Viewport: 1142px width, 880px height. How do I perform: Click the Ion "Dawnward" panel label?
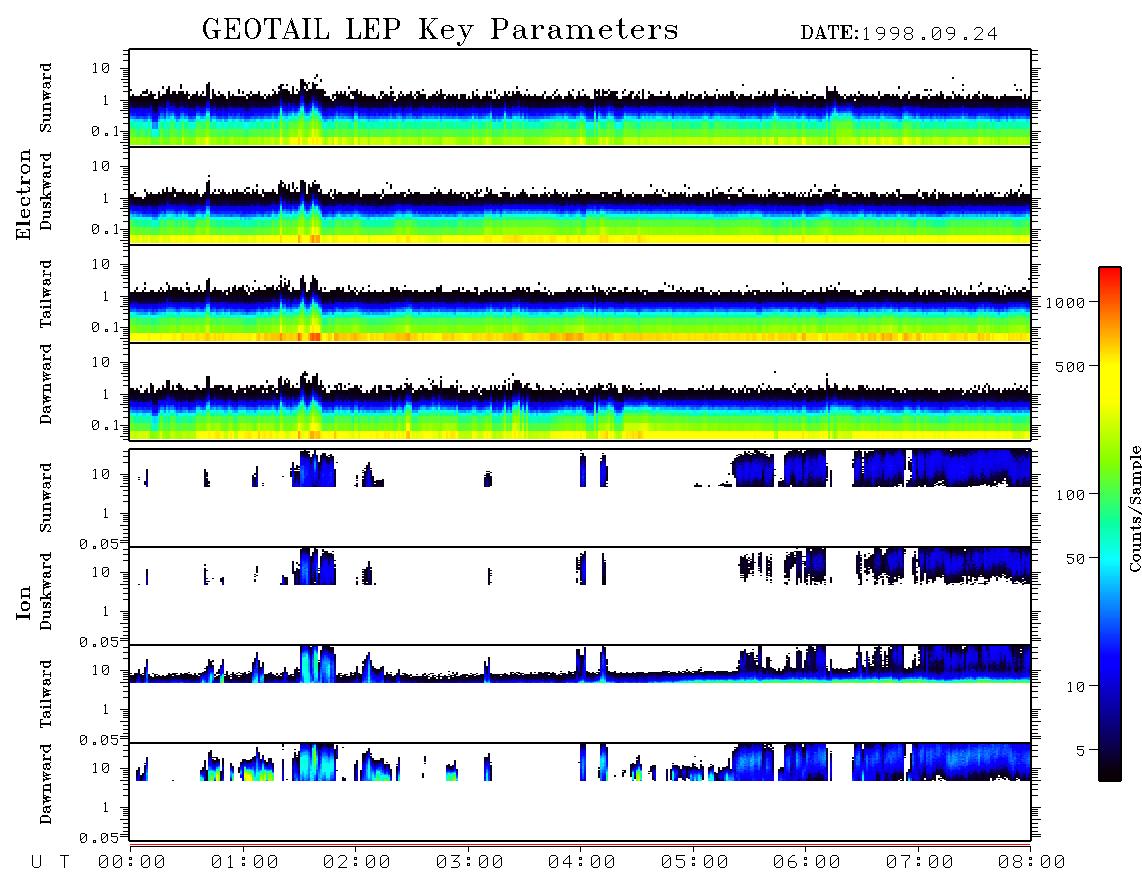[46, 784]
